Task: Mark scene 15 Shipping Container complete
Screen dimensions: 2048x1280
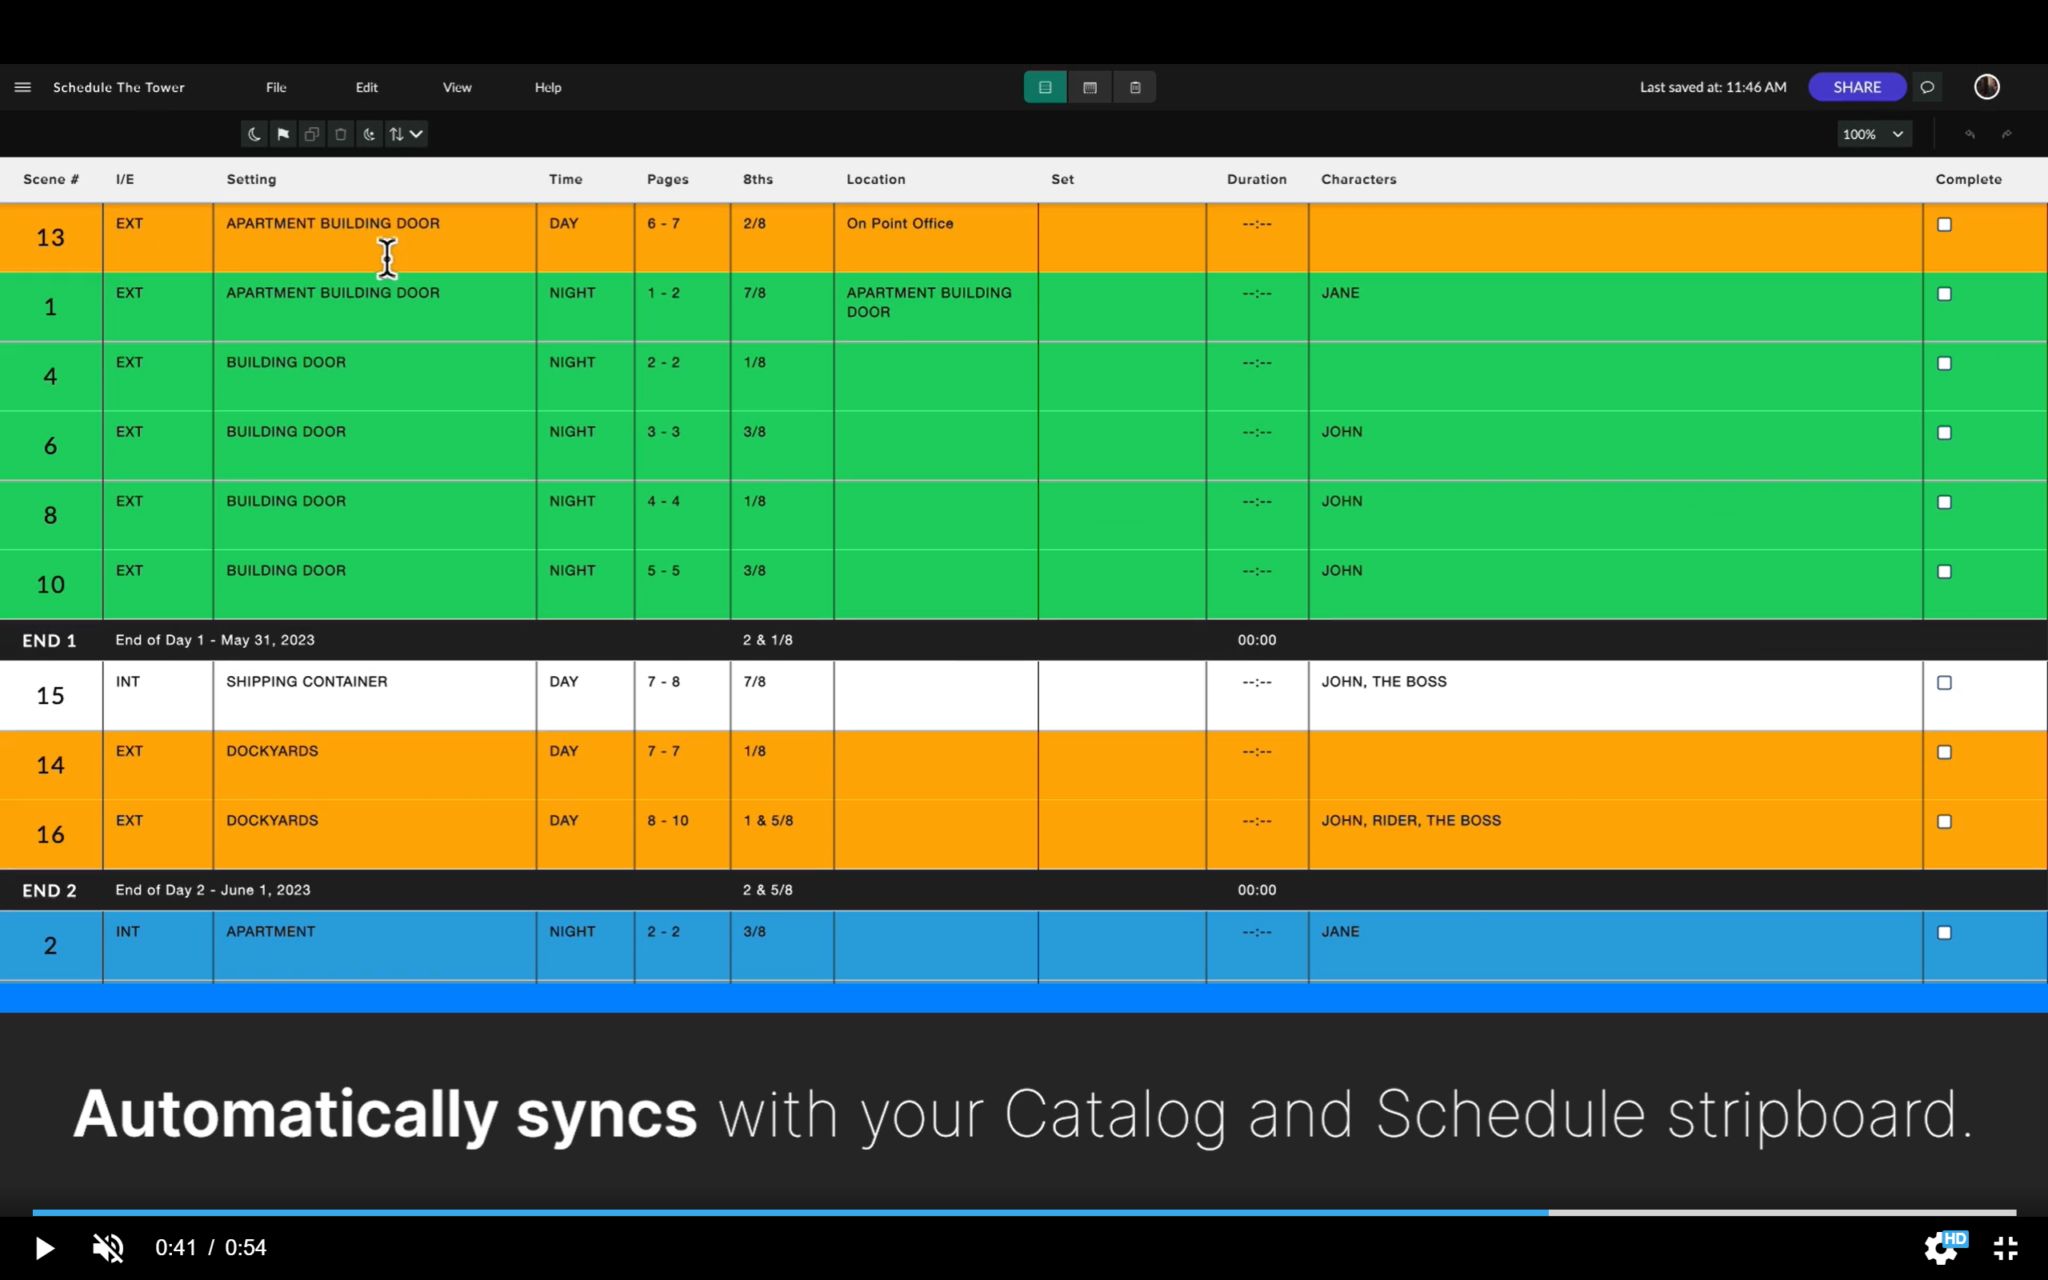Action: 1944,683
